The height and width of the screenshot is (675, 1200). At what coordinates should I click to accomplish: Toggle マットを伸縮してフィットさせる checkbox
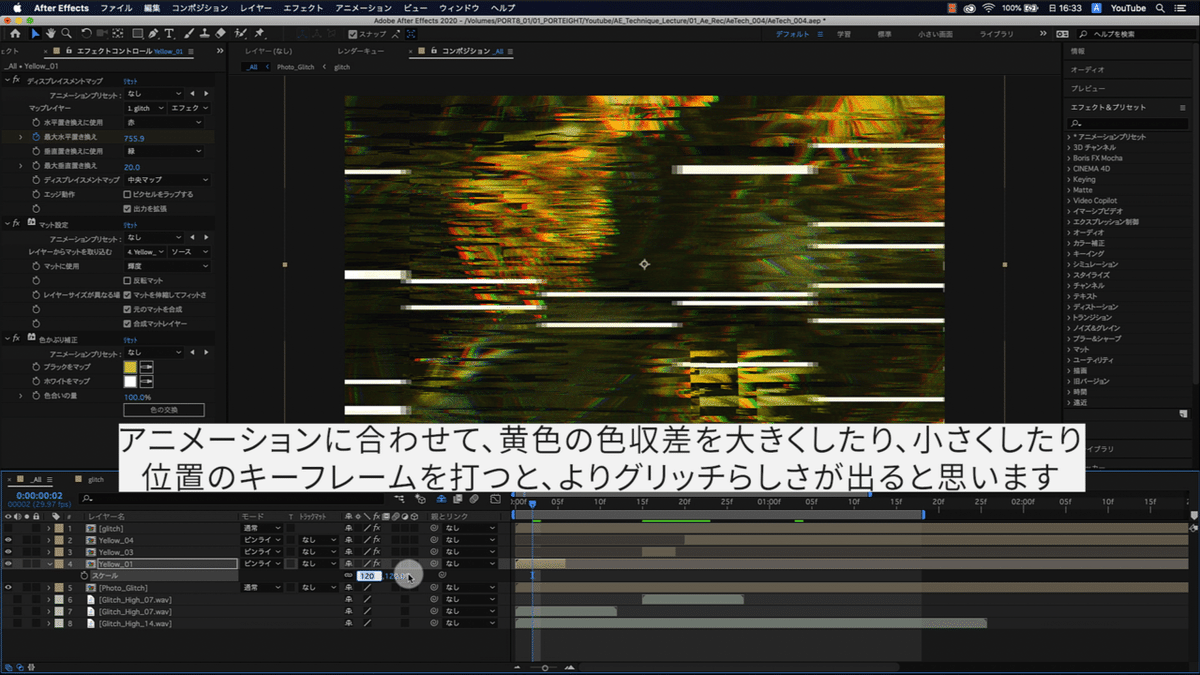pyautogui.click(x=127, y=295)
